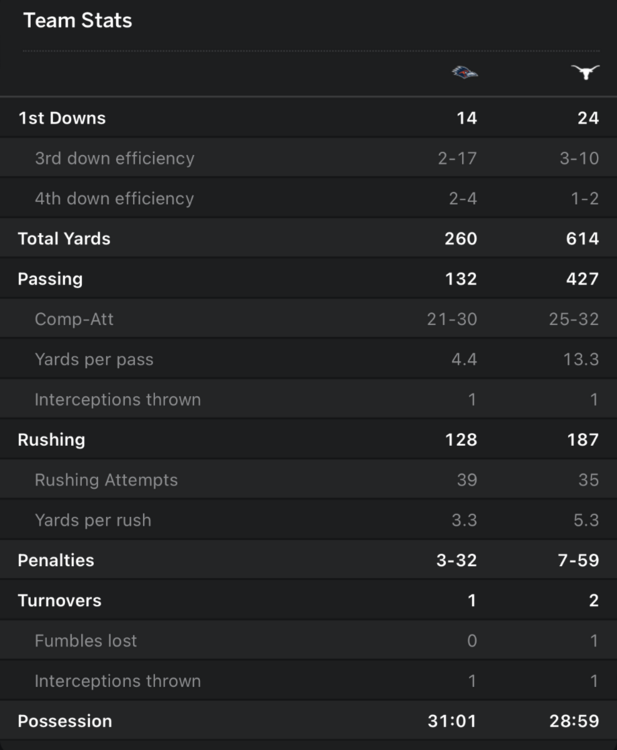Image resolution: width=617 pixels, height=750 pixels.
Task: Click the 614 total yards value
Action: tap(582, 238)
